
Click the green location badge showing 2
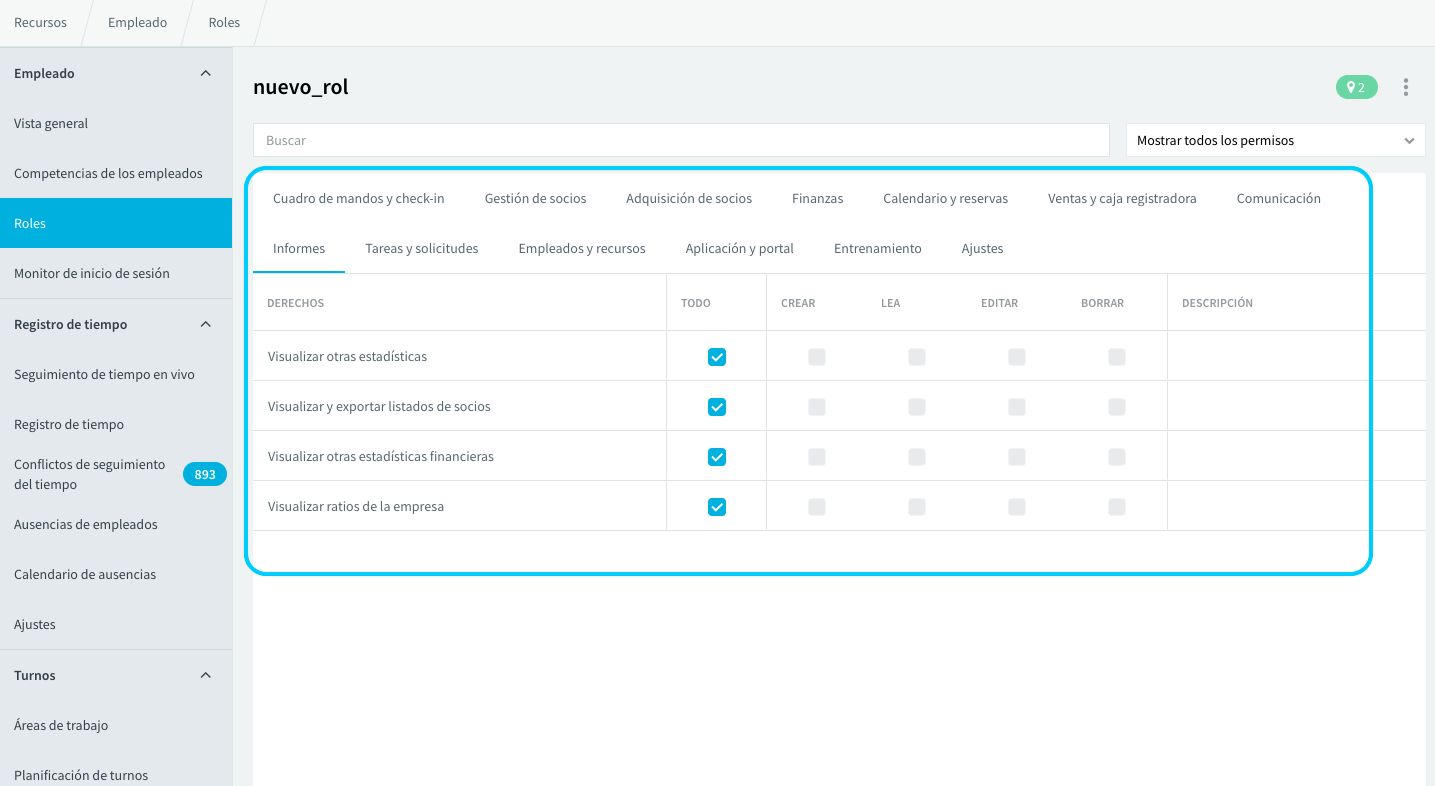click(1357, 87)
